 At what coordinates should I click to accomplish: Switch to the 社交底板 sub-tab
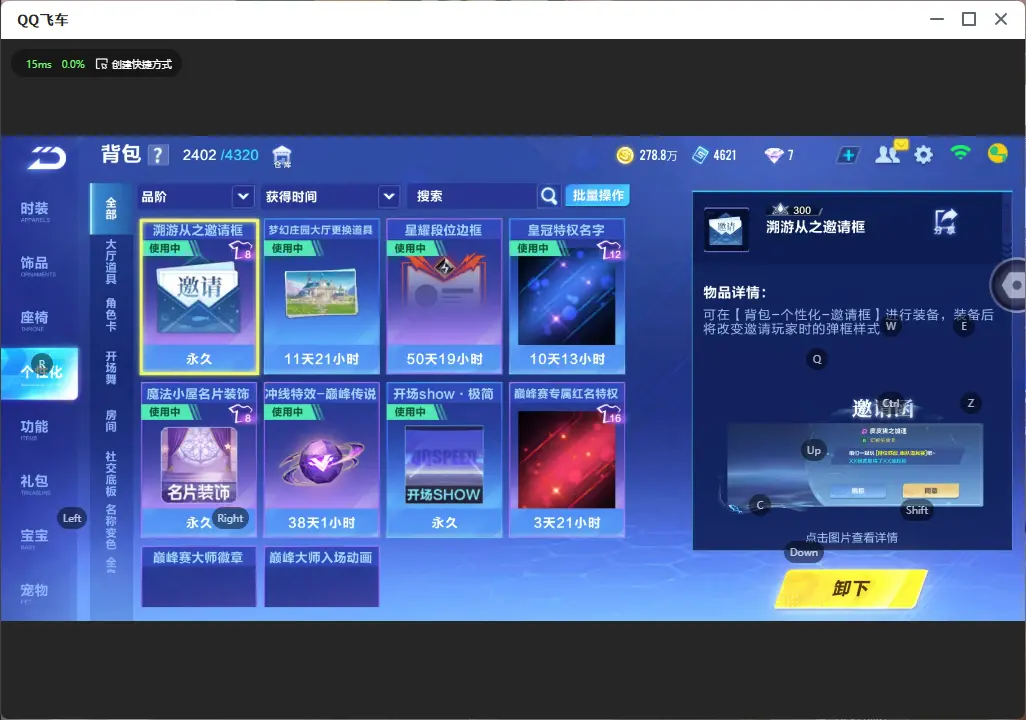pyautogui.click(x=111, y=474)
